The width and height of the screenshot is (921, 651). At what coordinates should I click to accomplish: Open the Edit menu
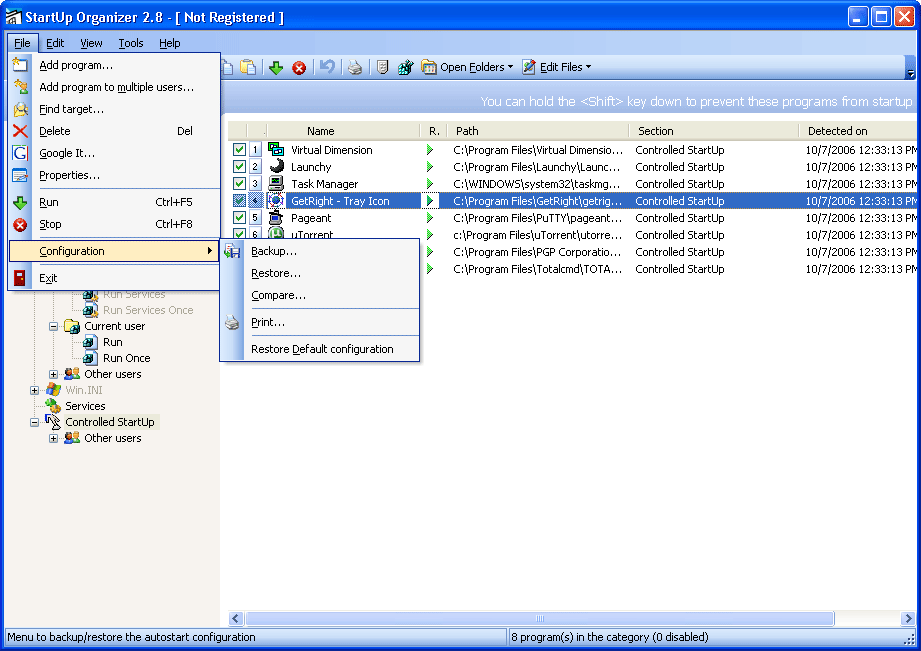pyautogui.click(x=55, y=43)
